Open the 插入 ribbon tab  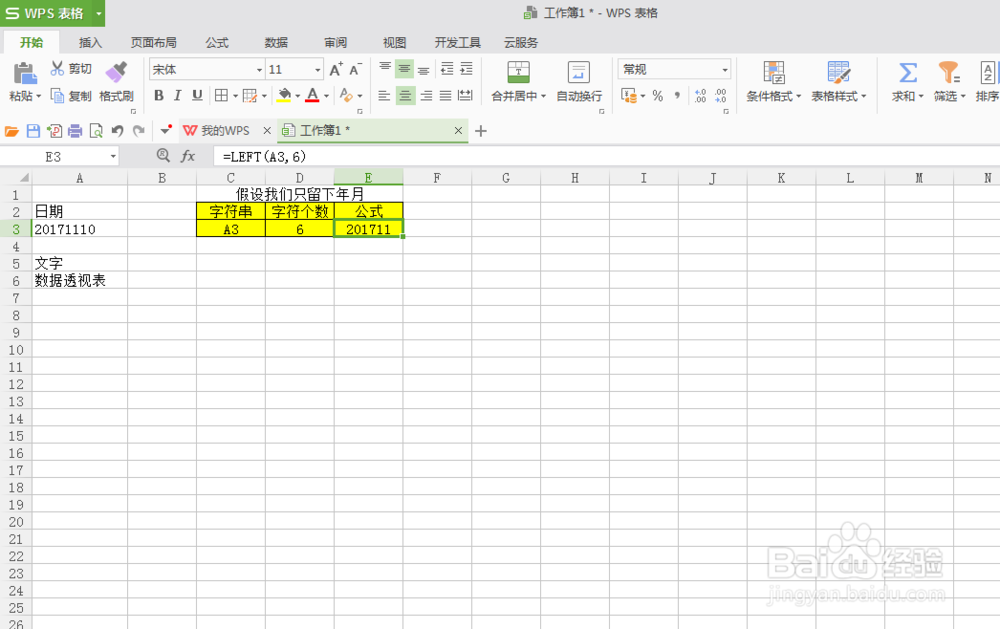coord(90,43)
